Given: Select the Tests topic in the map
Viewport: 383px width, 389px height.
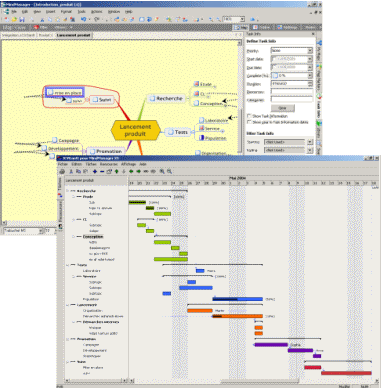Looking at the screenshot, I should click(x=178, y=132).
